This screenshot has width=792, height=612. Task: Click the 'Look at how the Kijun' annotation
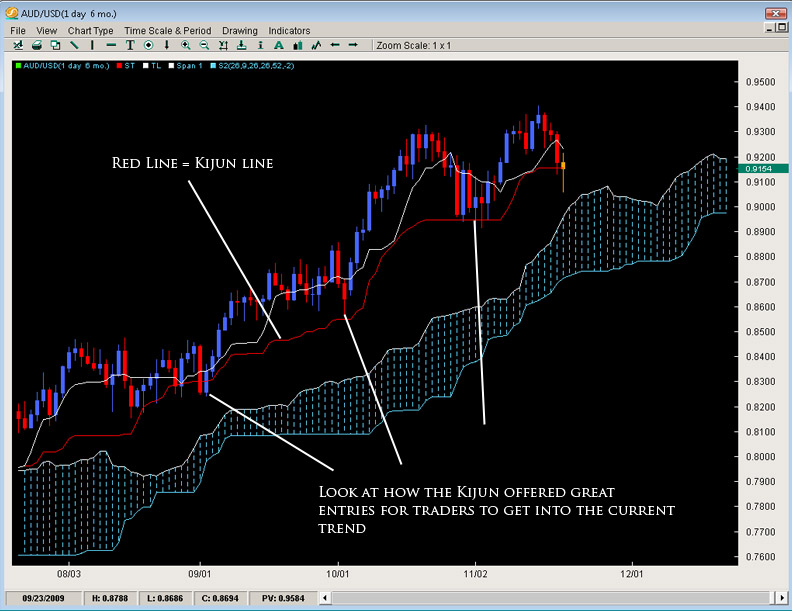[497, 510]
